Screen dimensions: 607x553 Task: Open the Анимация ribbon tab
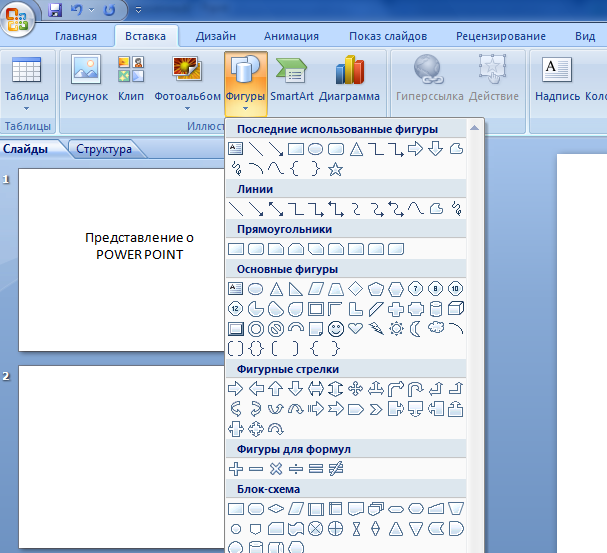[x=291, y=36]
